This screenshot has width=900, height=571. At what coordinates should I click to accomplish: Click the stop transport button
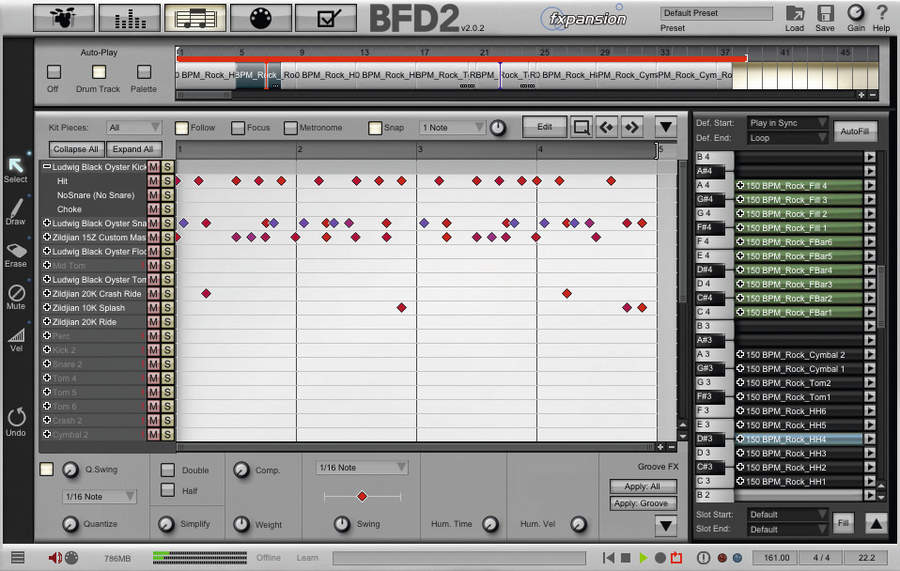click(x=626, y=558)
